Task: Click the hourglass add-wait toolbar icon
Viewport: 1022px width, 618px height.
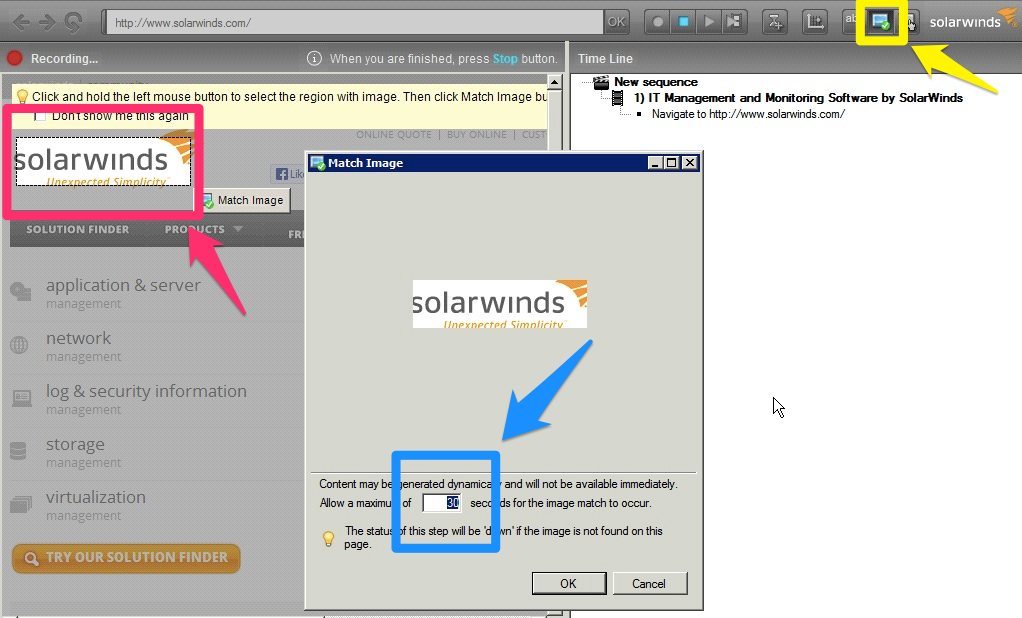Action: coord(775,22)
